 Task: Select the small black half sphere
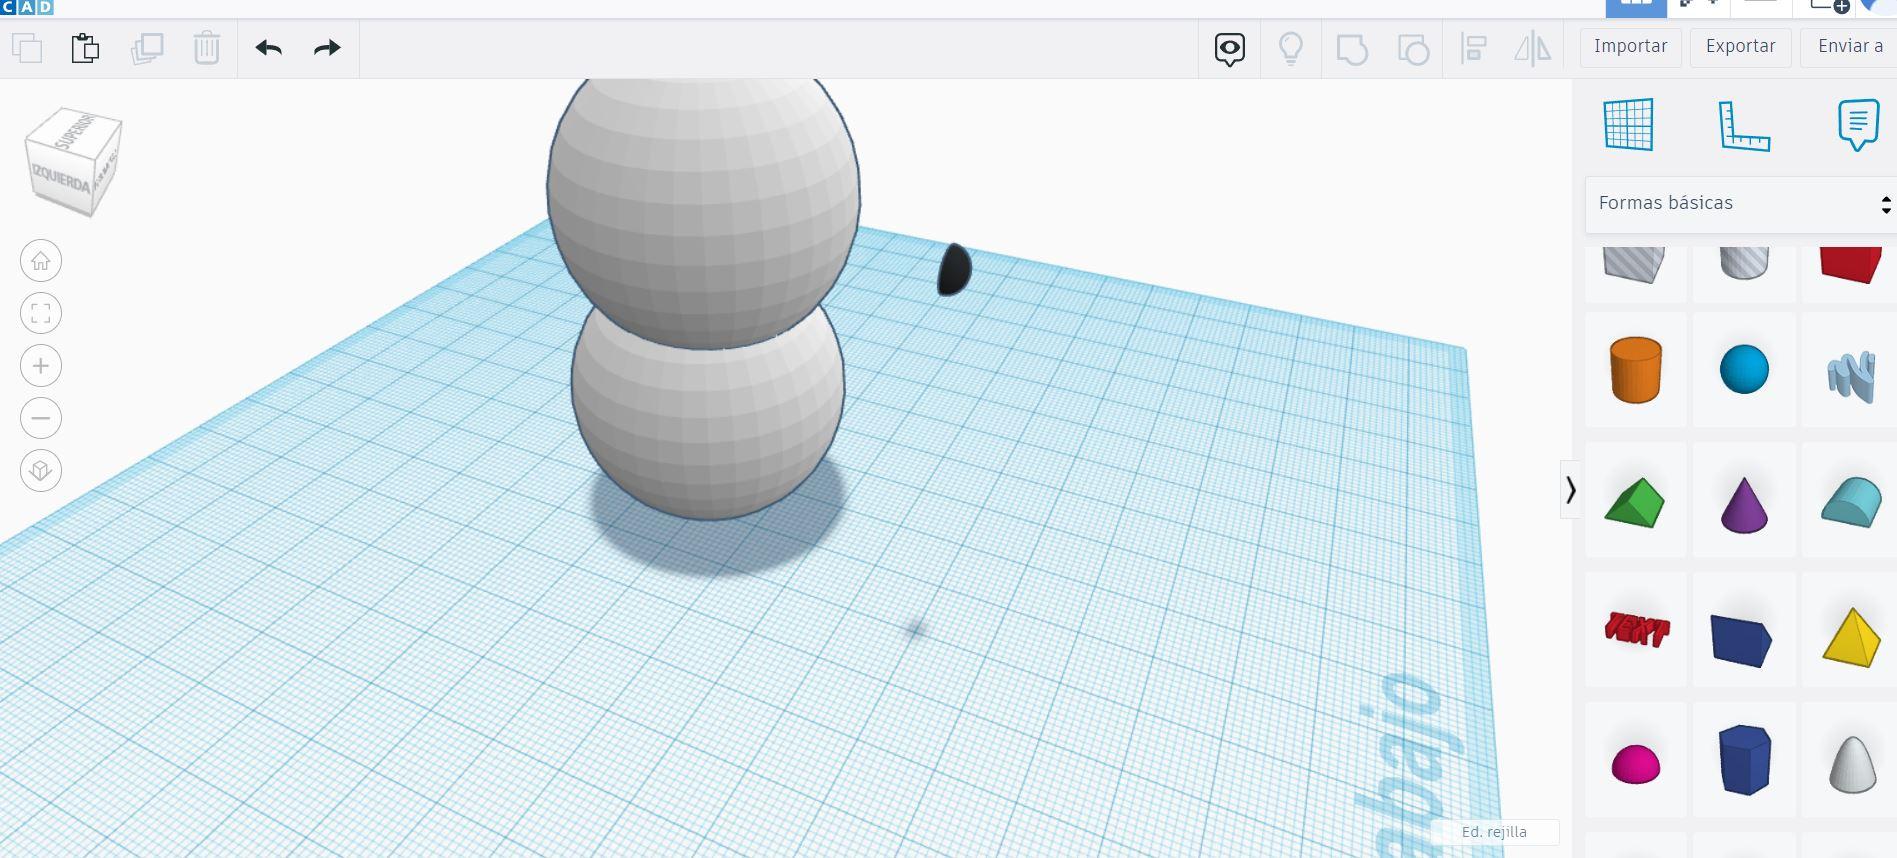[954, 270]
